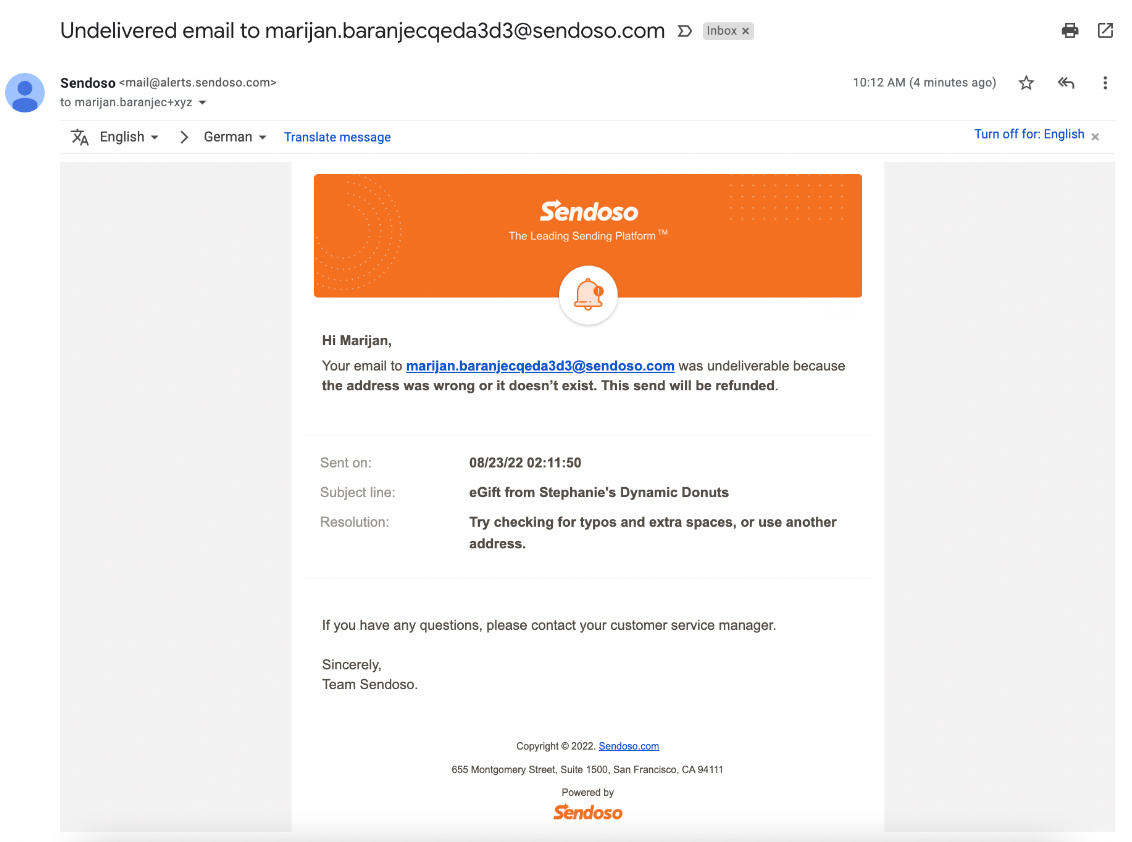The image size is (1132, 842).
Task: Star this Sendoso message
Action: tap(1026, 83)
